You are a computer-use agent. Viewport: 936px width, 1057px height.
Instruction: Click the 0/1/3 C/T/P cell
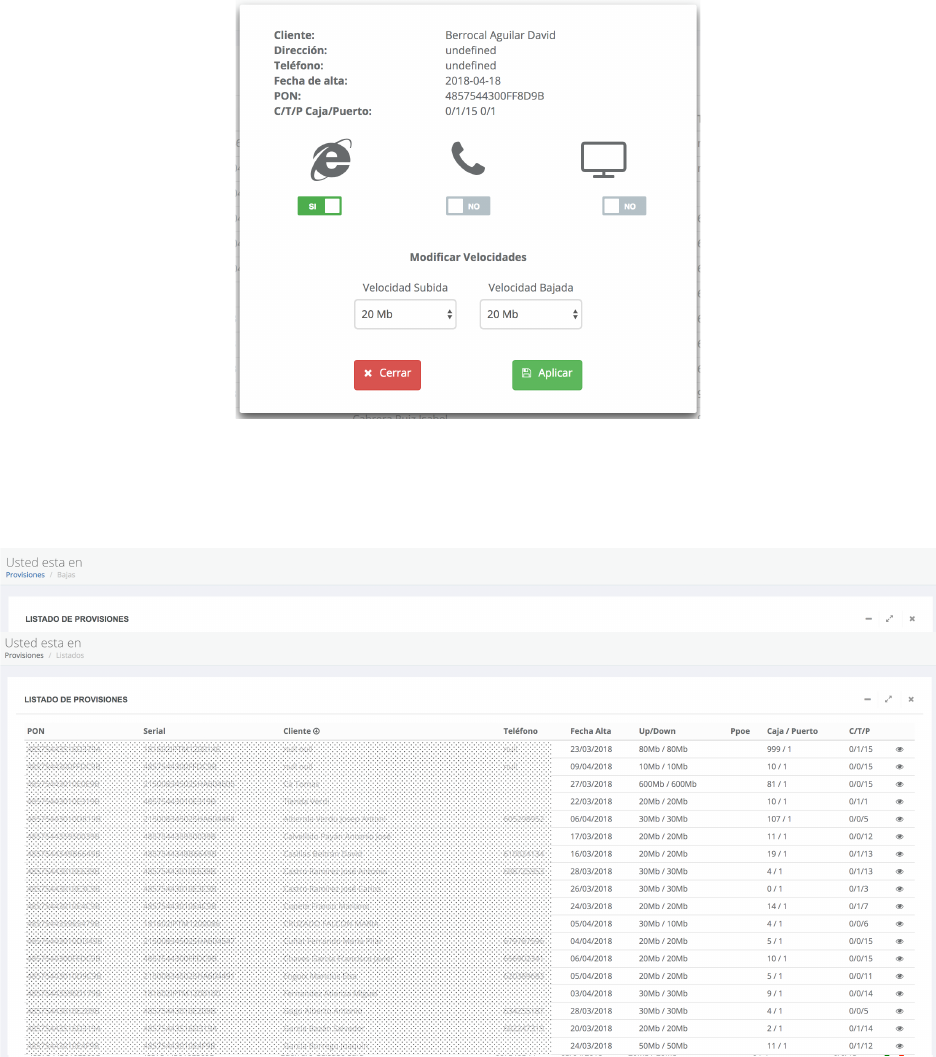(859, 888)
